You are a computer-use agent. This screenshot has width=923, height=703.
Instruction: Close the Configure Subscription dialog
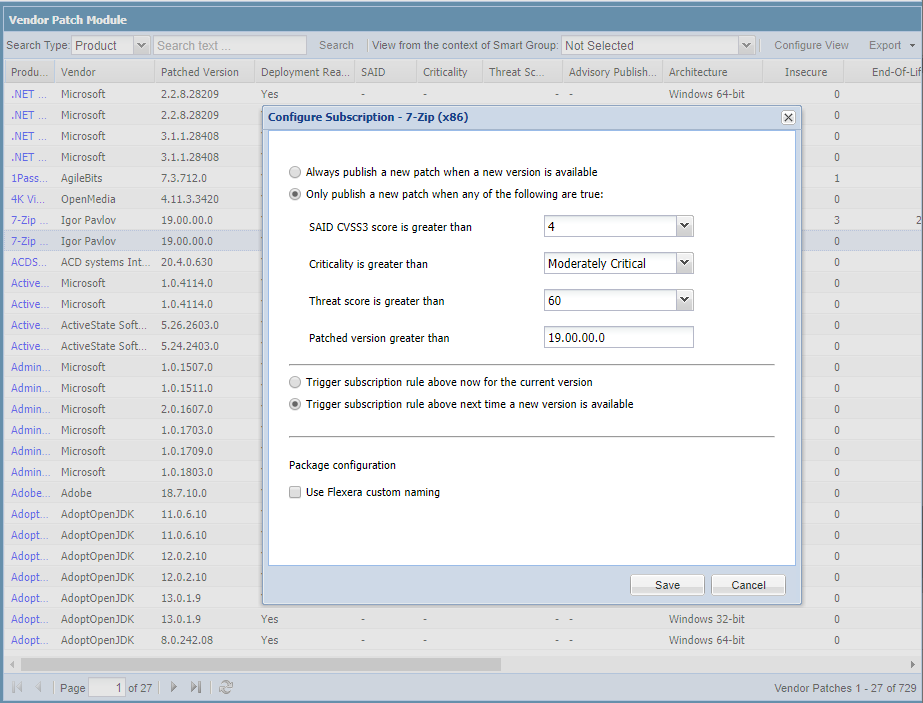coord(788,117)
